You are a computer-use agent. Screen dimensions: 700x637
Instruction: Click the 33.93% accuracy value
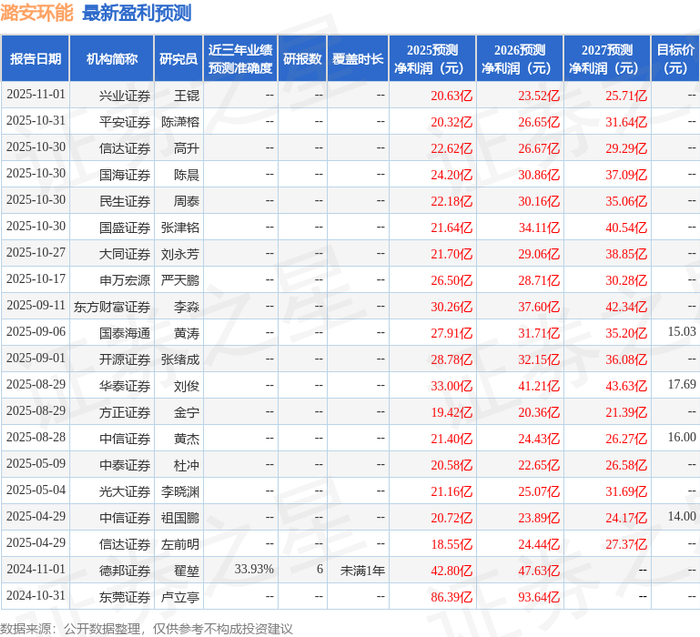(x=254, y=569)
